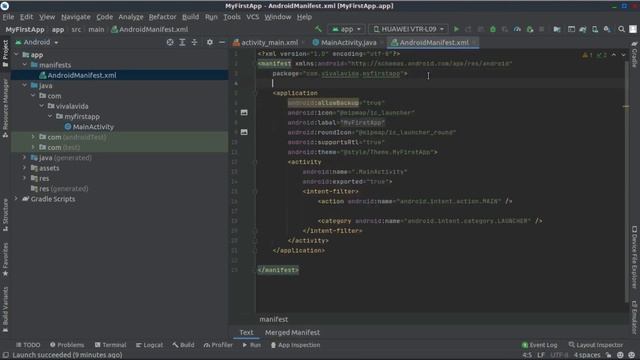Open the Project Structure icon
This screenshot has height=360, width=640.
click(x=557, y=29)
